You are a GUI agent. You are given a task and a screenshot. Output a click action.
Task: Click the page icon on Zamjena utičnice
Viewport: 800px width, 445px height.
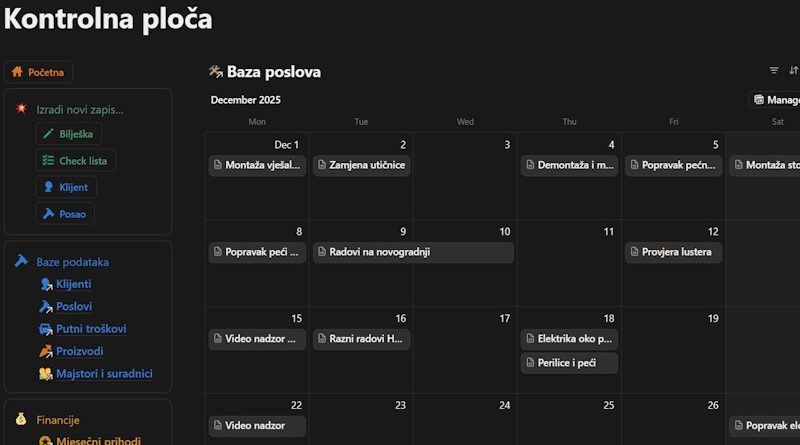click(x=322, y=165)
